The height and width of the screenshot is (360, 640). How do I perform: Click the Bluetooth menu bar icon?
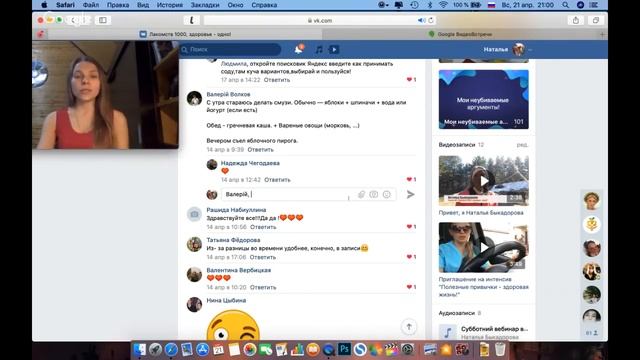[x=429, y=5]
